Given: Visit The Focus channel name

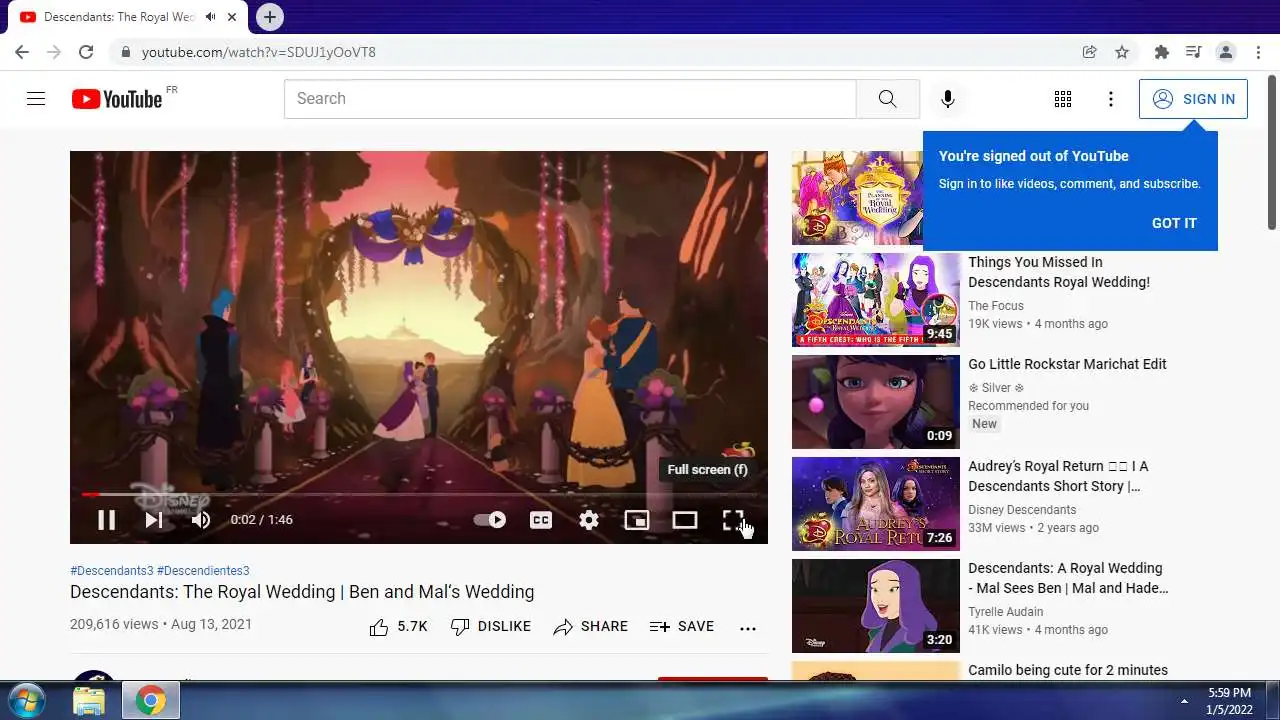Looking at the screenshot, I should (996, 306).
